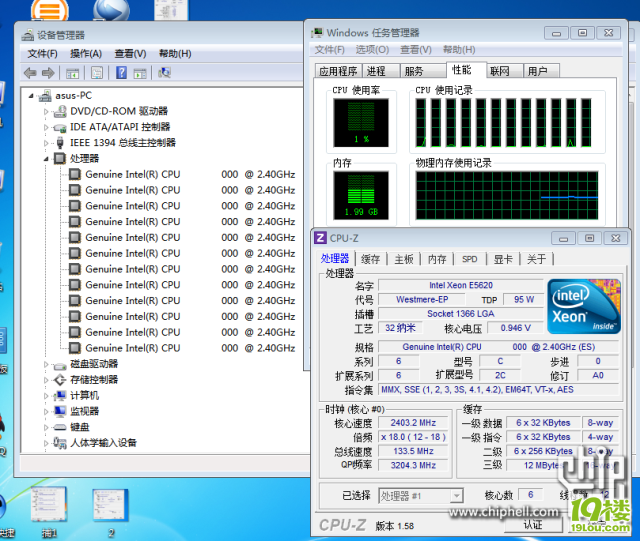Open 查看(V) menu in Task Manager
The height and width of the screenshot is (541, 640).
[416, 49]
